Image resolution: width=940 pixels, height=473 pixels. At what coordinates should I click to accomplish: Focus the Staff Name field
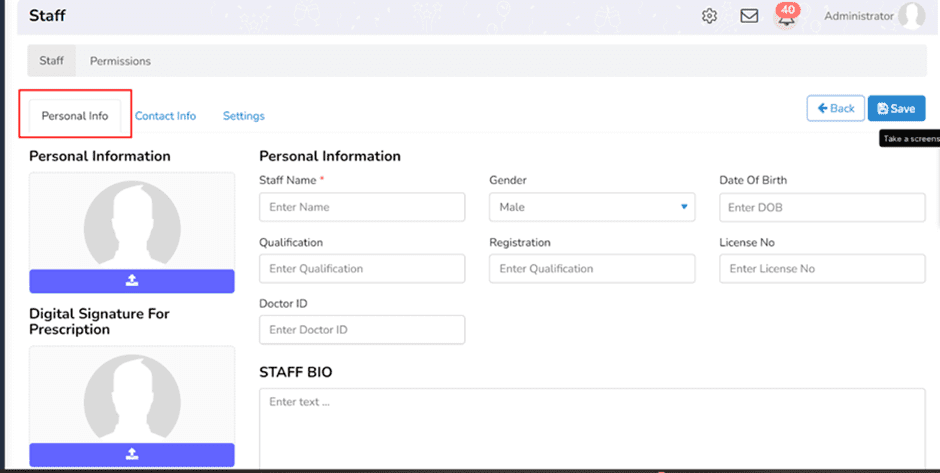362,207
